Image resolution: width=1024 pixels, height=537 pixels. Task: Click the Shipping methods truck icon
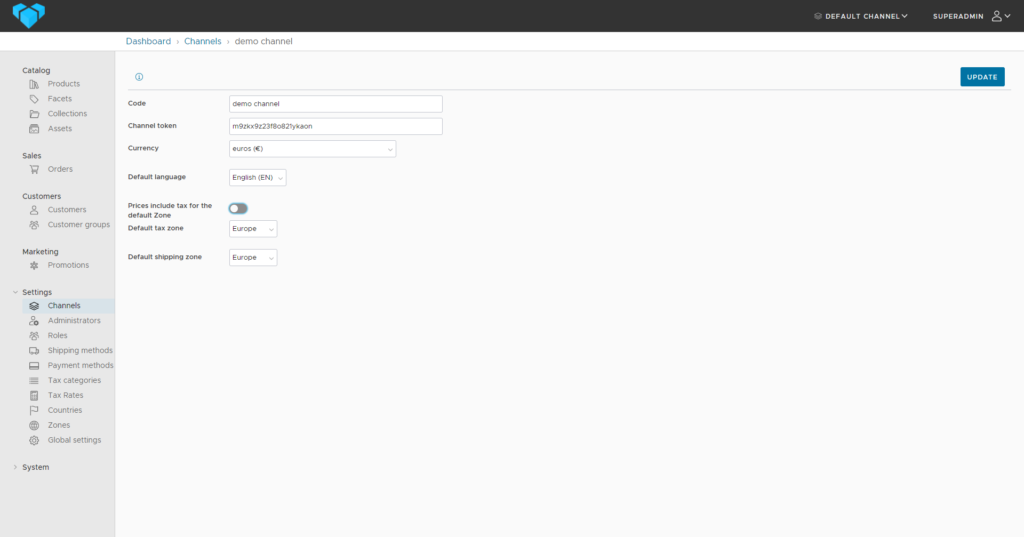point(34,351)
